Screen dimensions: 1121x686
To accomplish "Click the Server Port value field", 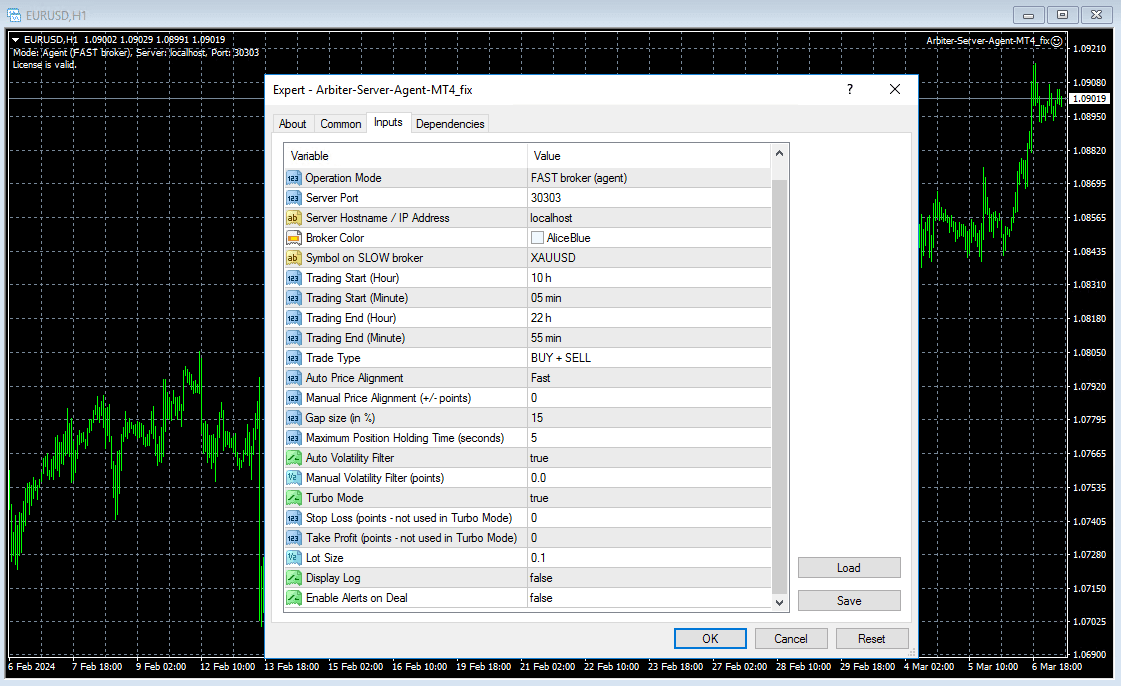I will coord(648,198).
